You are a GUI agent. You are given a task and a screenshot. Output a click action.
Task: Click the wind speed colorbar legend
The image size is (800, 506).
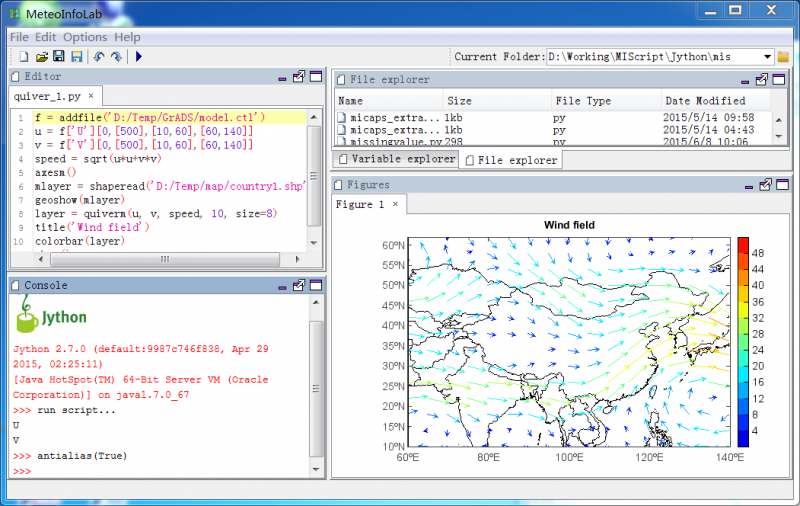tap(742, 341)
